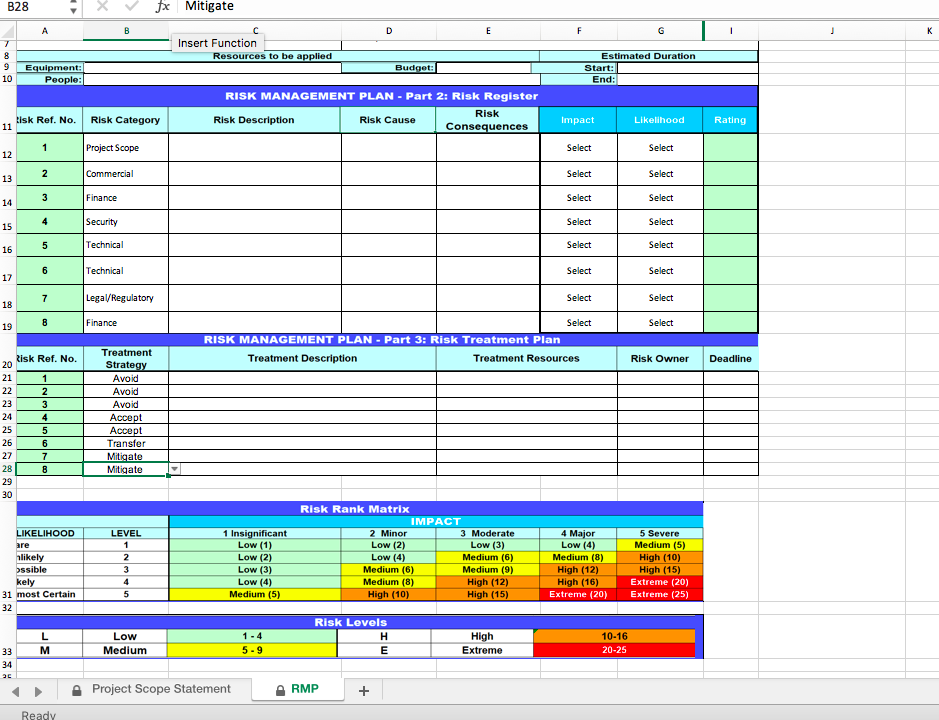The width and height of the screenshot is (939, 720).
Task: Click select-all corner of the sheet
Action: pos(8,31)
